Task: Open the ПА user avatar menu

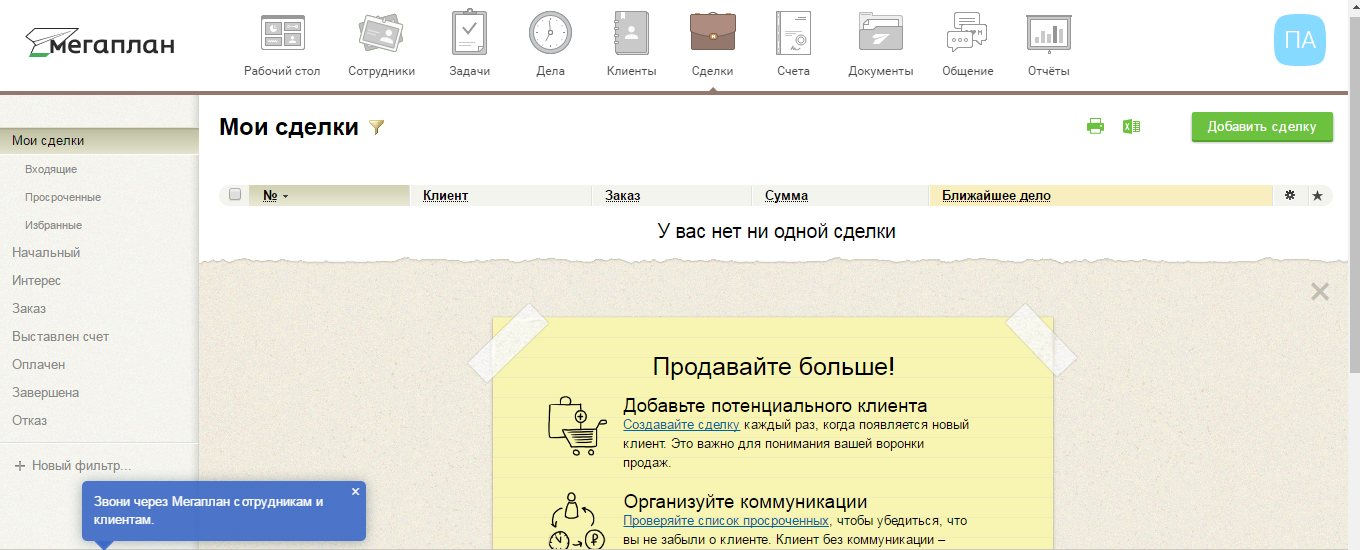Action: click(1299, 41)
